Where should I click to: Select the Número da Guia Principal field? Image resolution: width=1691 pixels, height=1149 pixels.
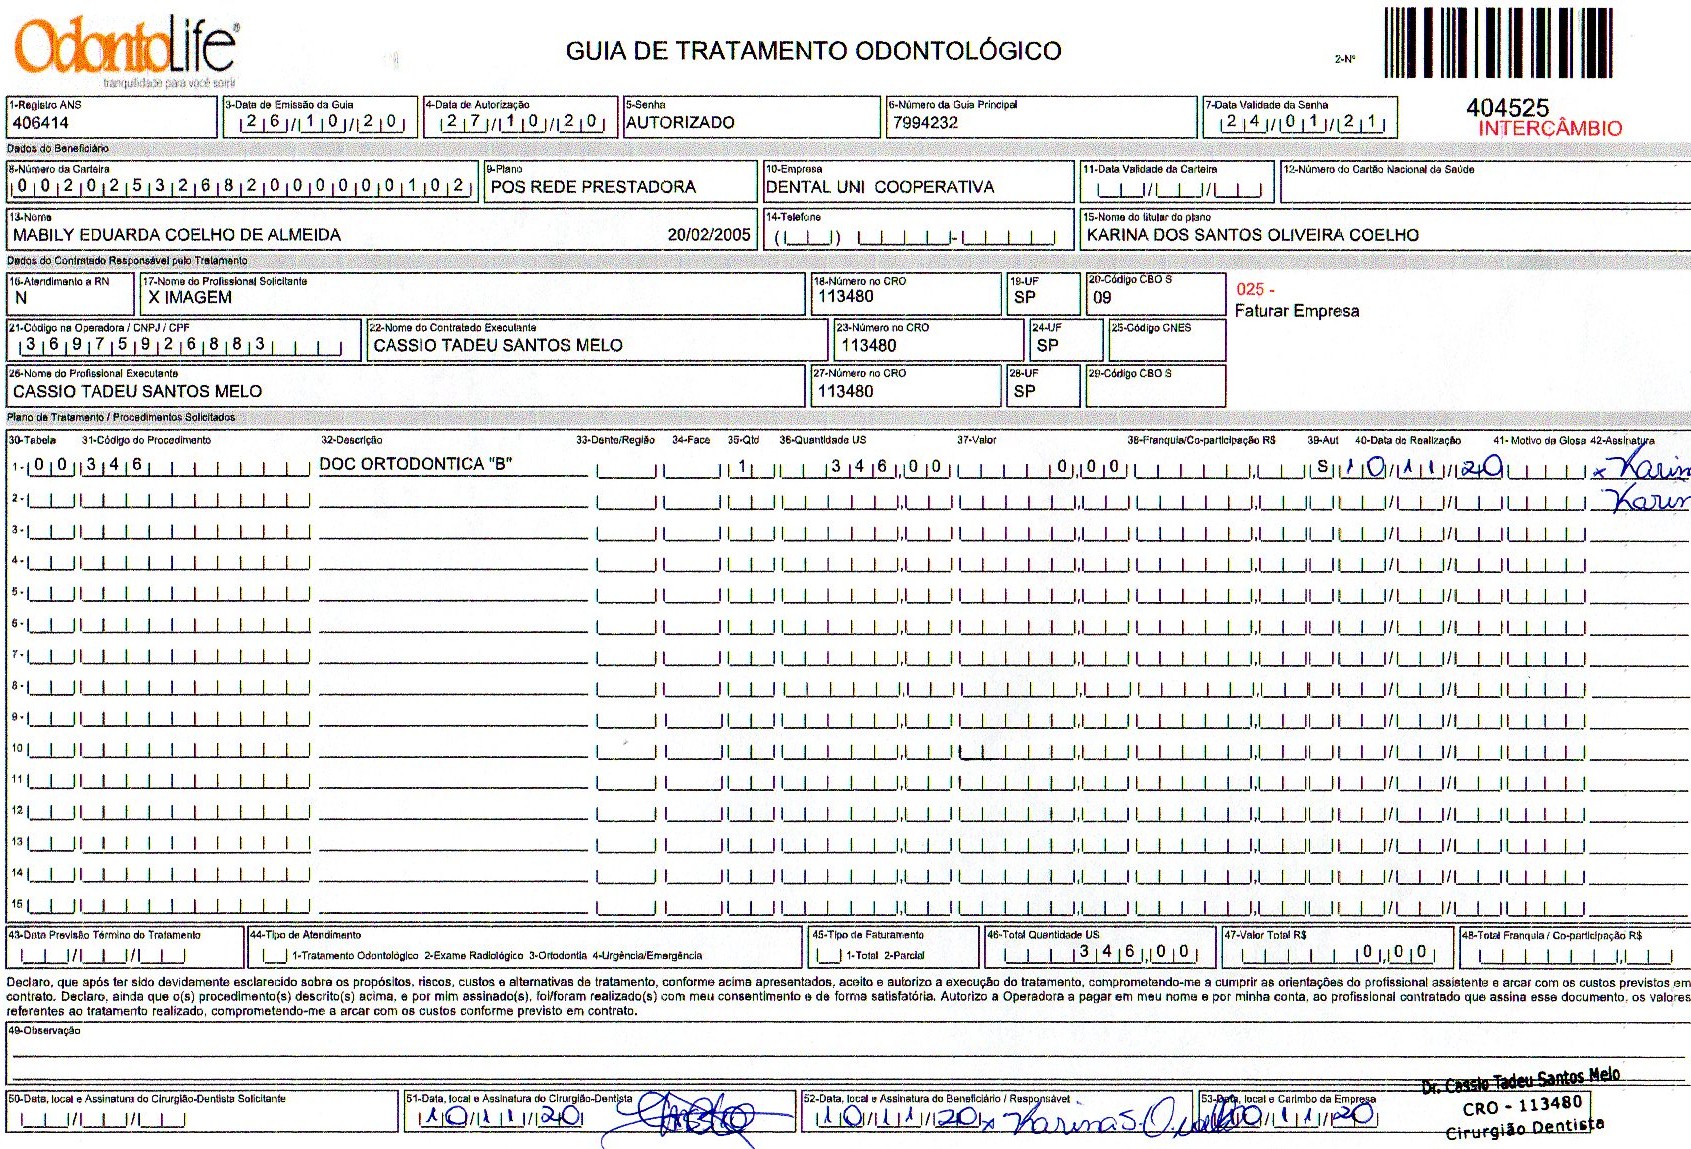(x=1041, y=116)
